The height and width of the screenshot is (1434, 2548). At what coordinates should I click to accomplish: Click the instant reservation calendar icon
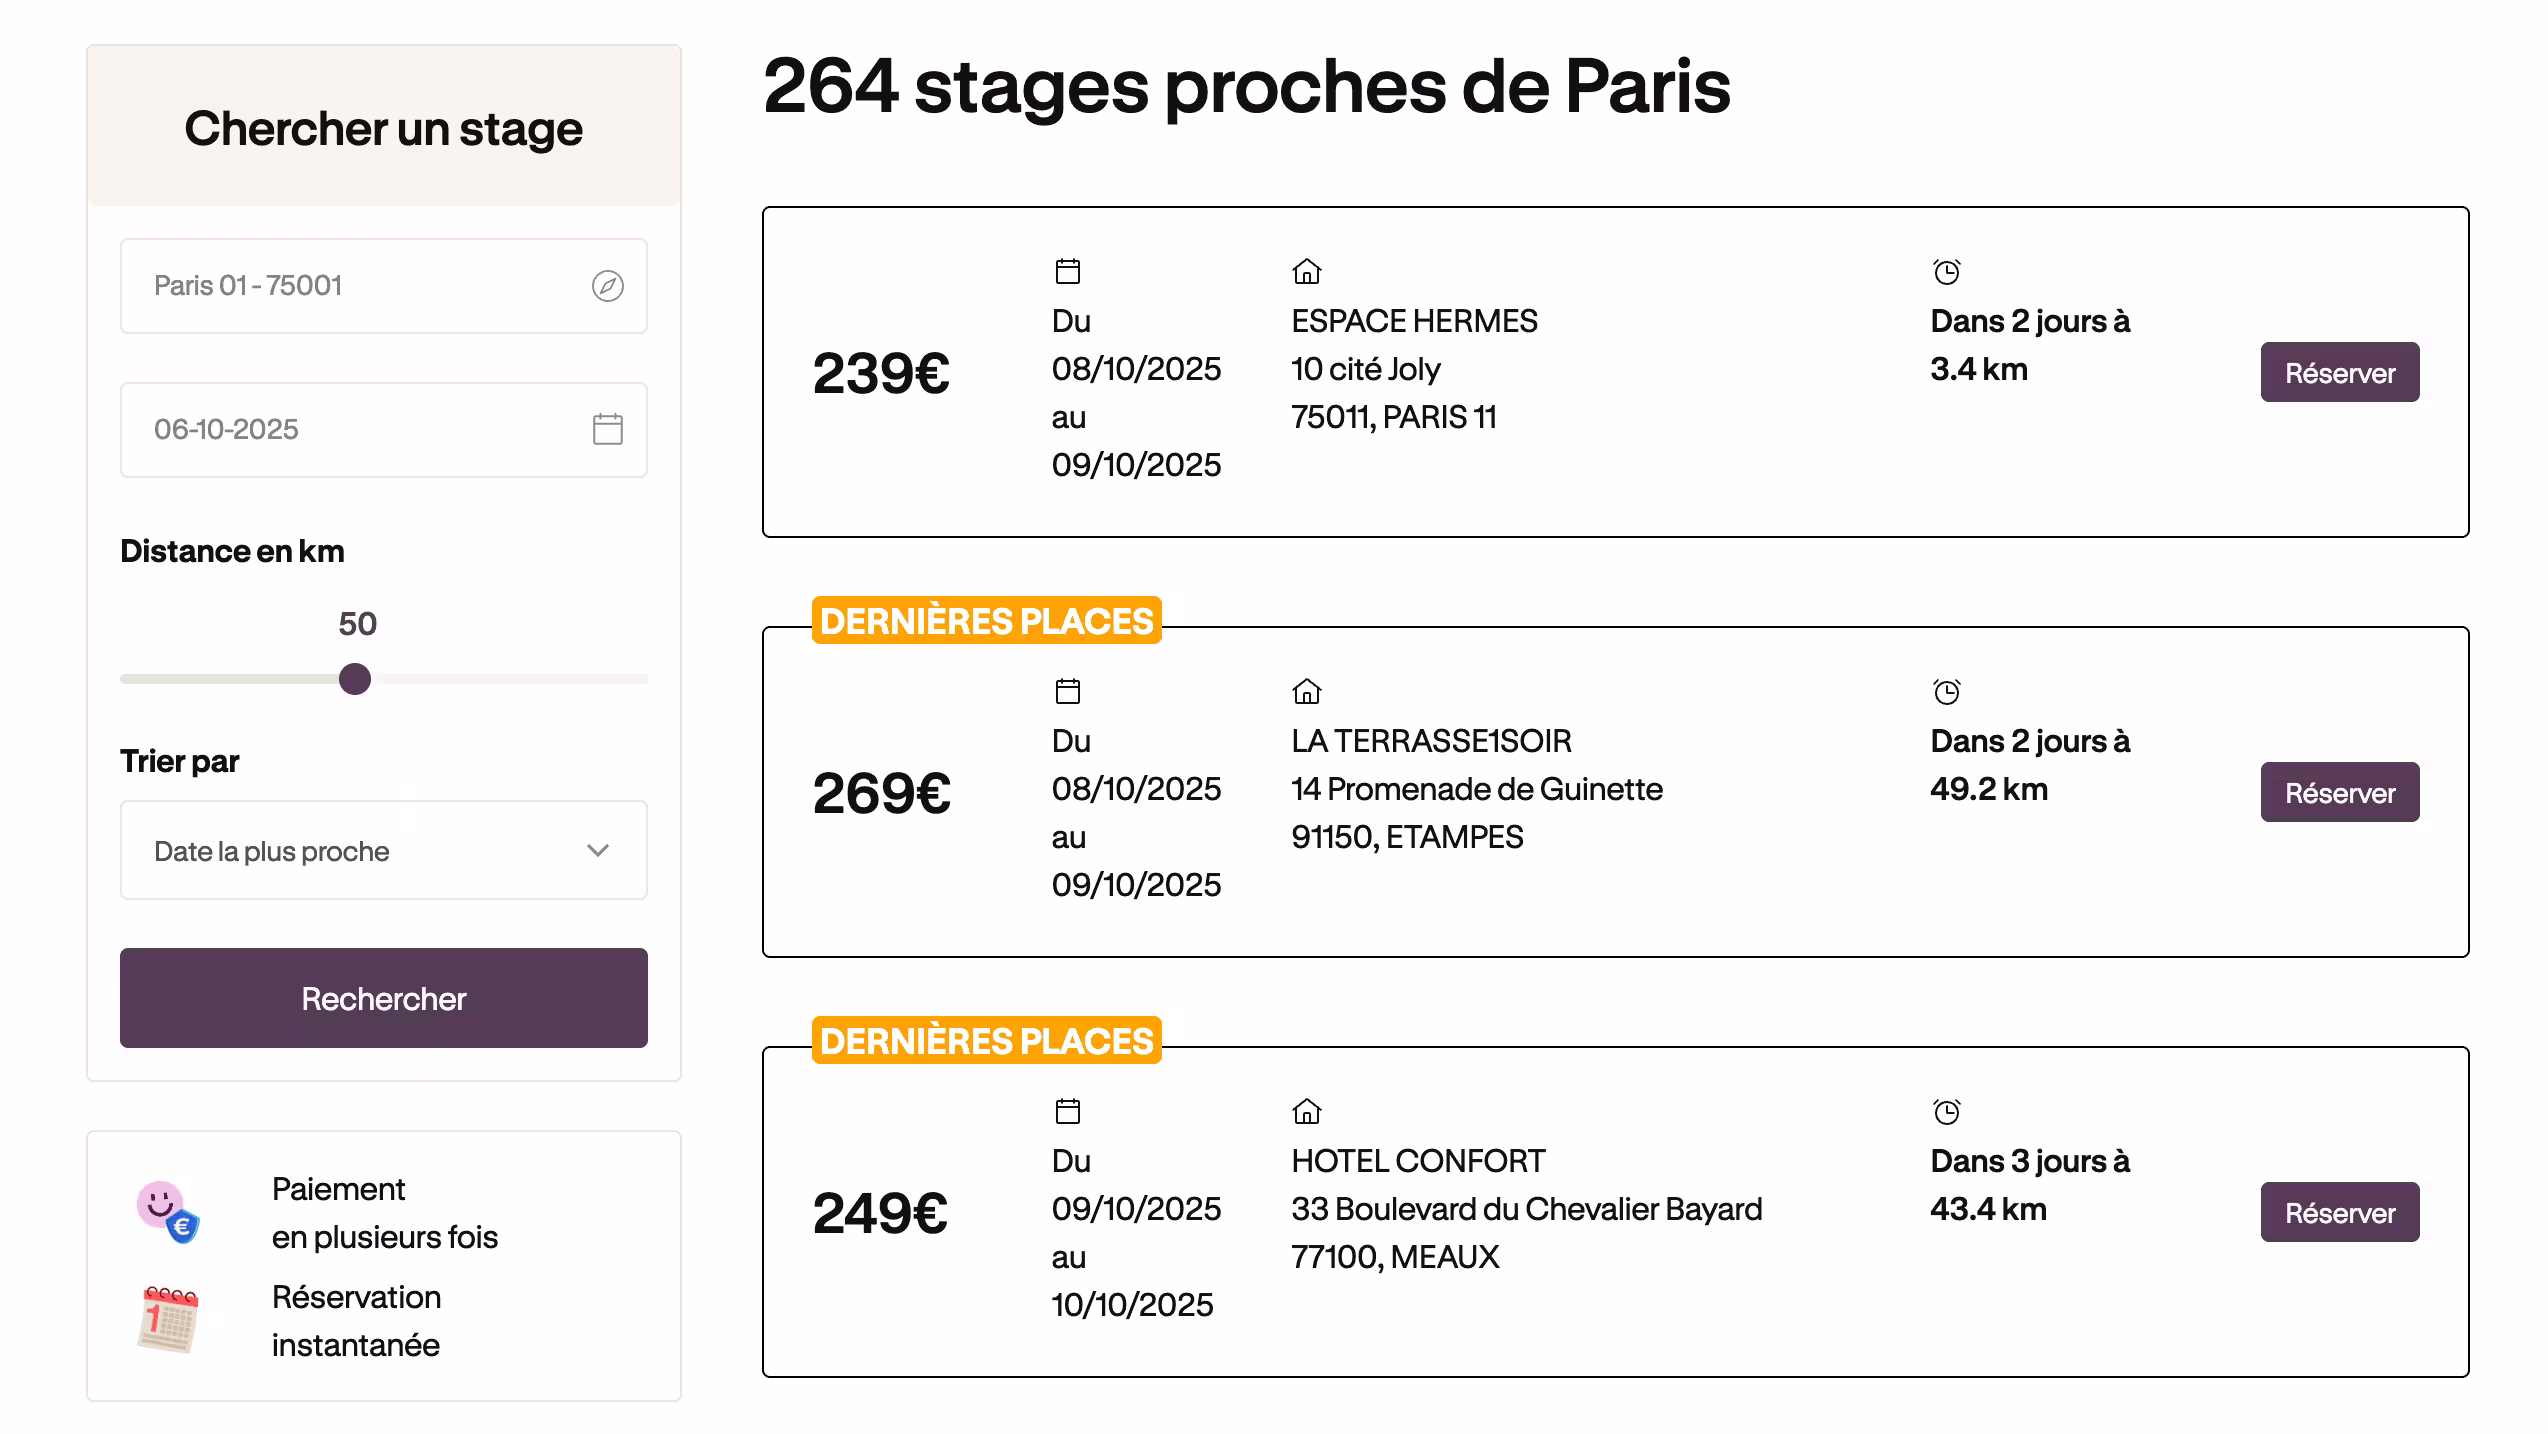coord(167,1320)
